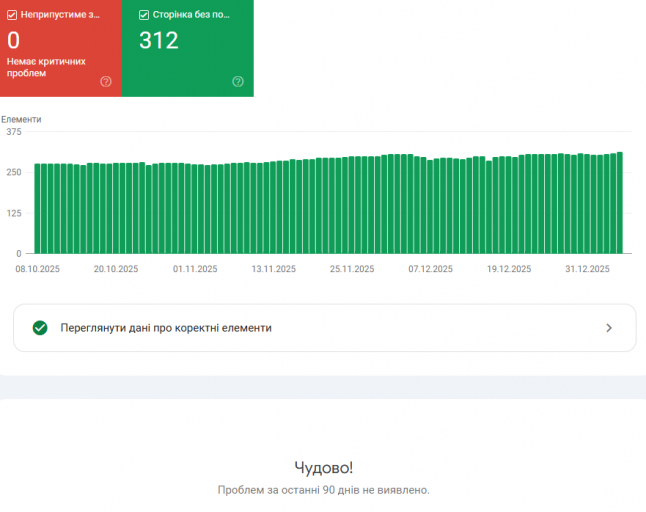Select the green card showing 312
Screen dimensions: 646x512
point(188,48)
